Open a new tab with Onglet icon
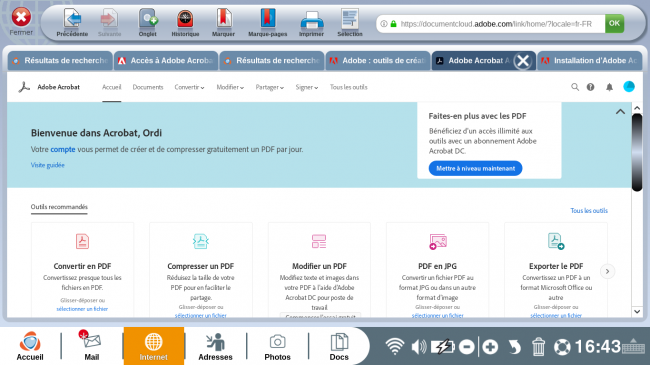 [148, 19]
